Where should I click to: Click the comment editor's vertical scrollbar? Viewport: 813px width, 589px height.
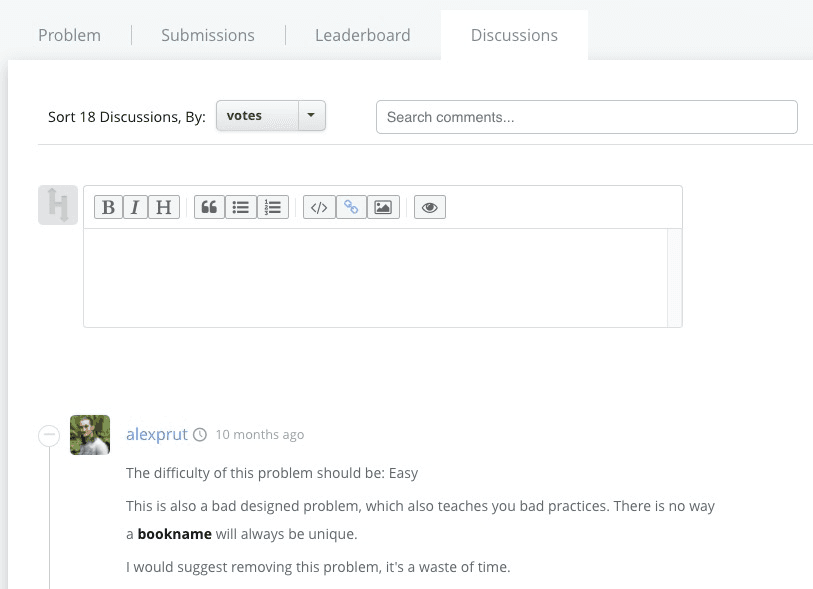675,277
